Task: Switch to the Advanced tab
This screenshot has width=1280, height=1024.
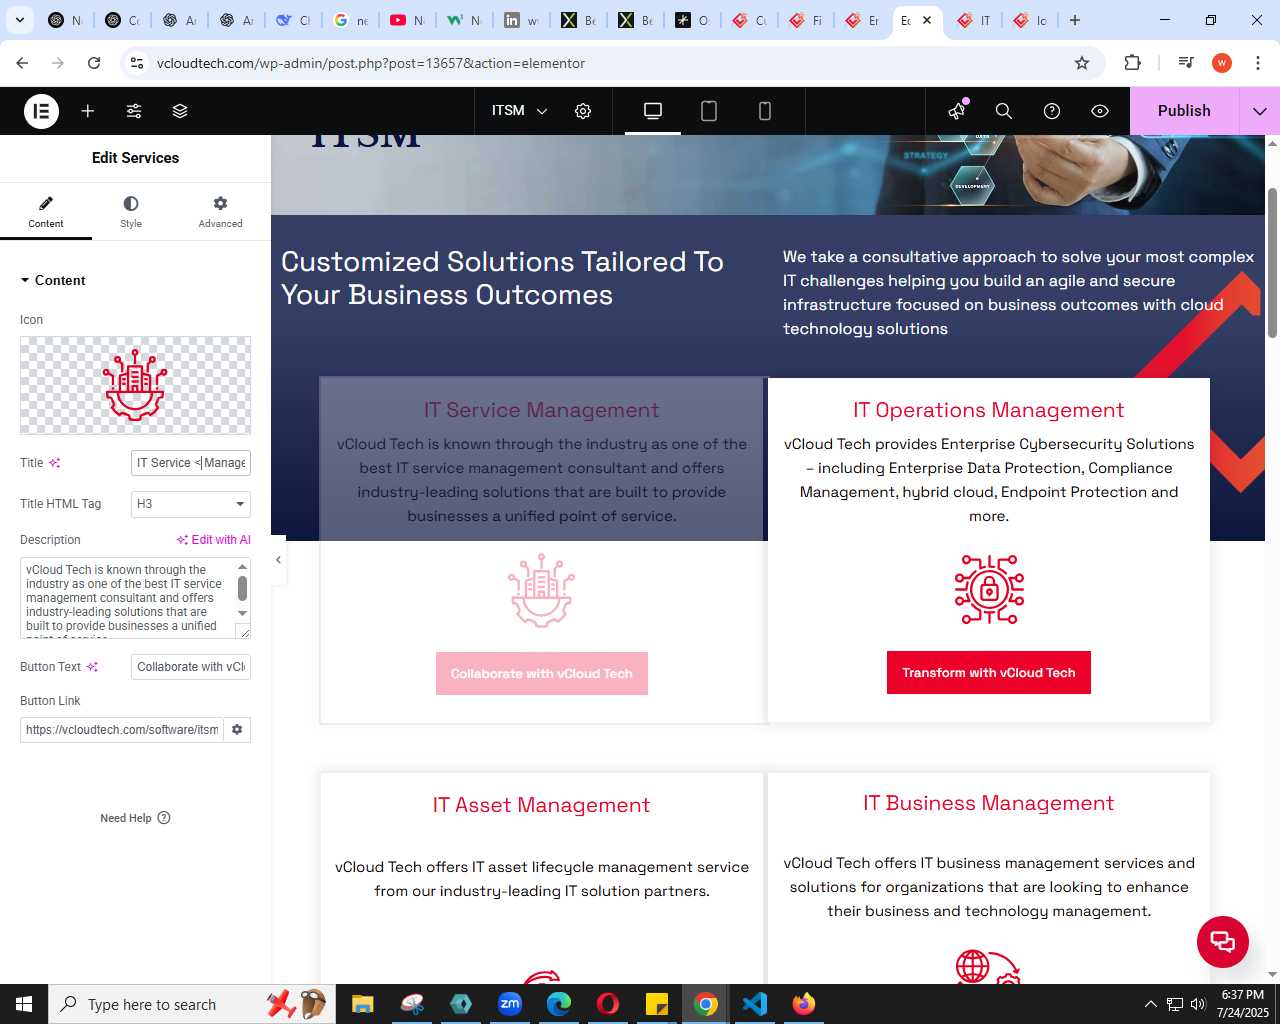Action: [x=220, y=211]
